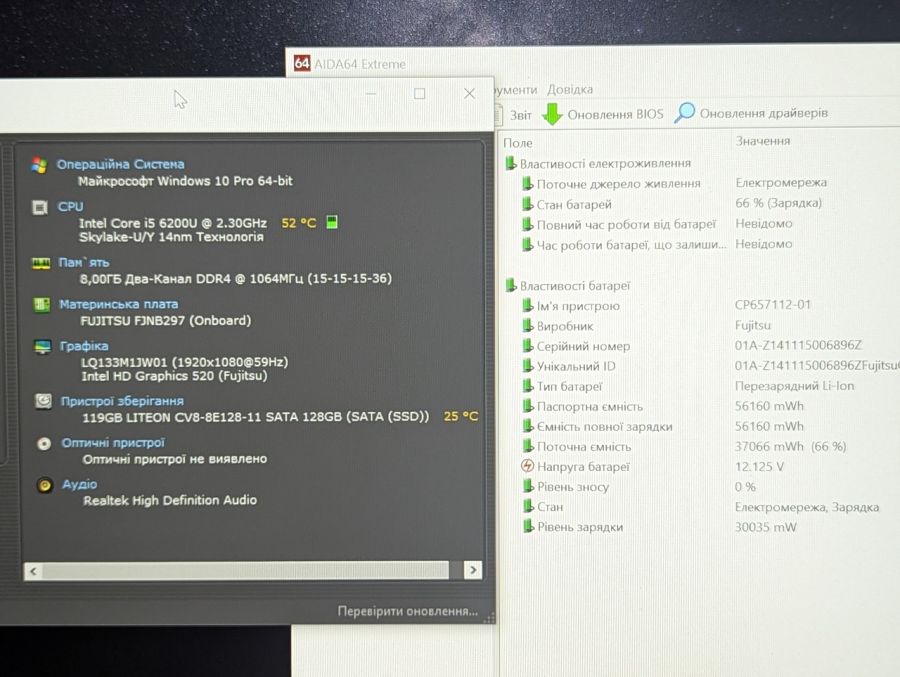
Task: Click the green Оновлення BIOS arrow icon
Action: tap(552, 114)
